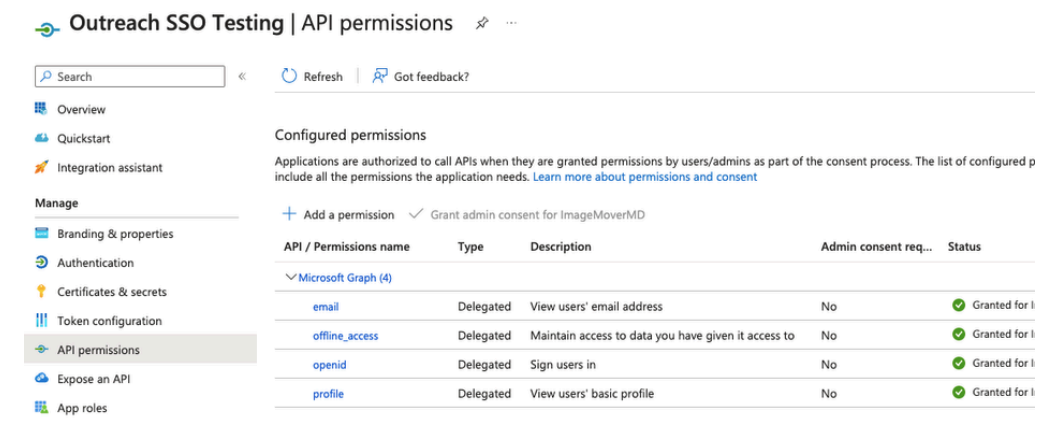The height and width of the screenshot is (441, 1063).
Task: Go to Authentication settings
Action: pyautogui.click(x=96, y=263)
